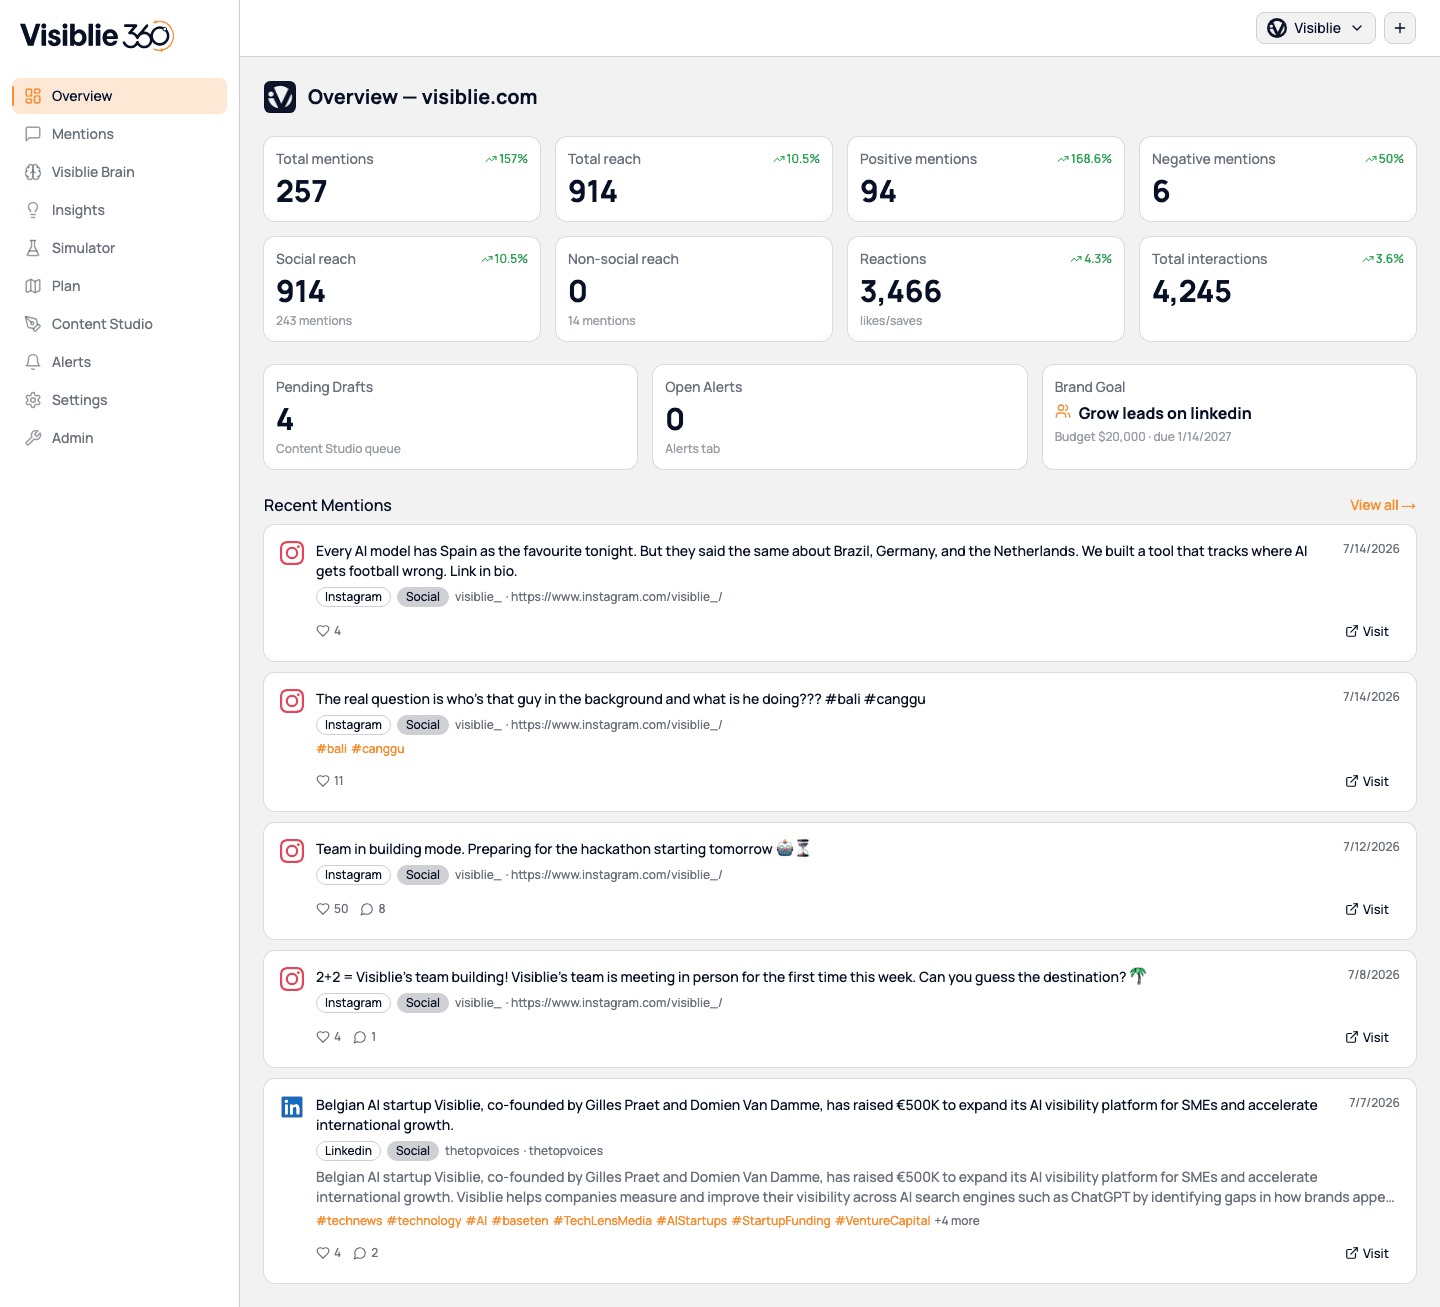Visit the Belgian AI startup LinkedIn post

[1367, 1253]
